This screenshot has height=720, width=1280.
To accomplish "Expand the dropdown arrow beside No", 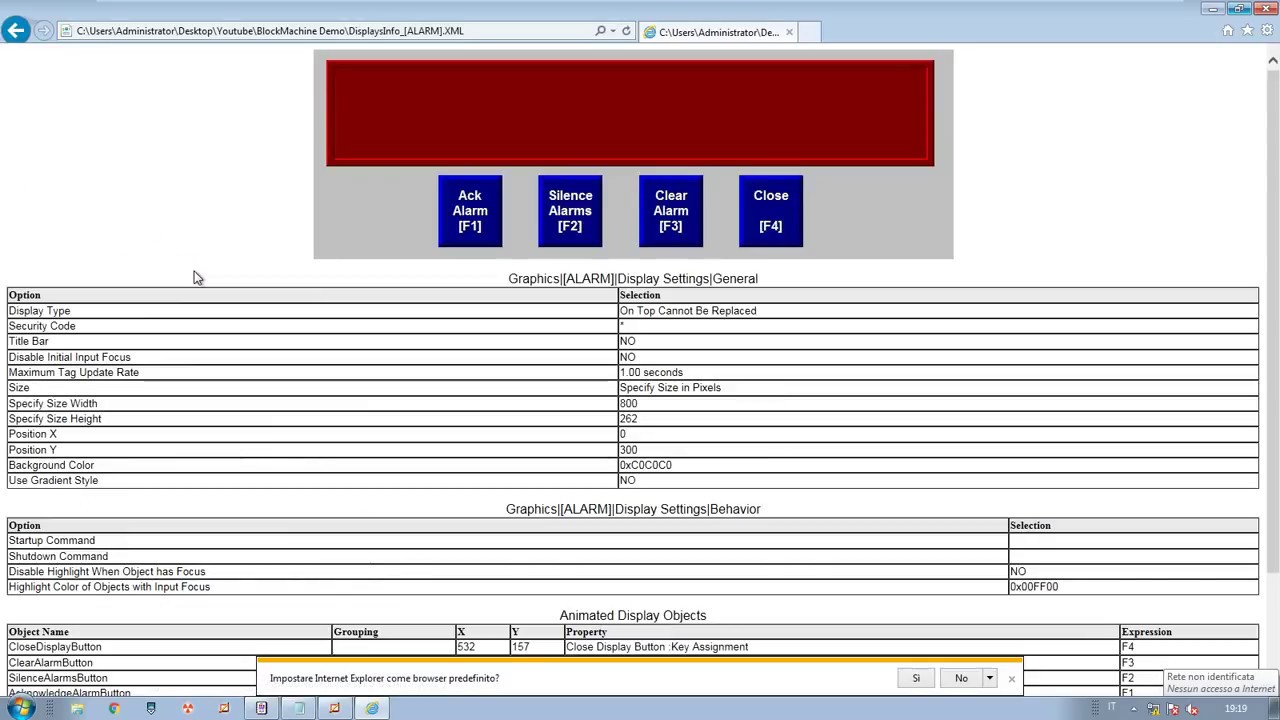I will (x=990, y=678).
